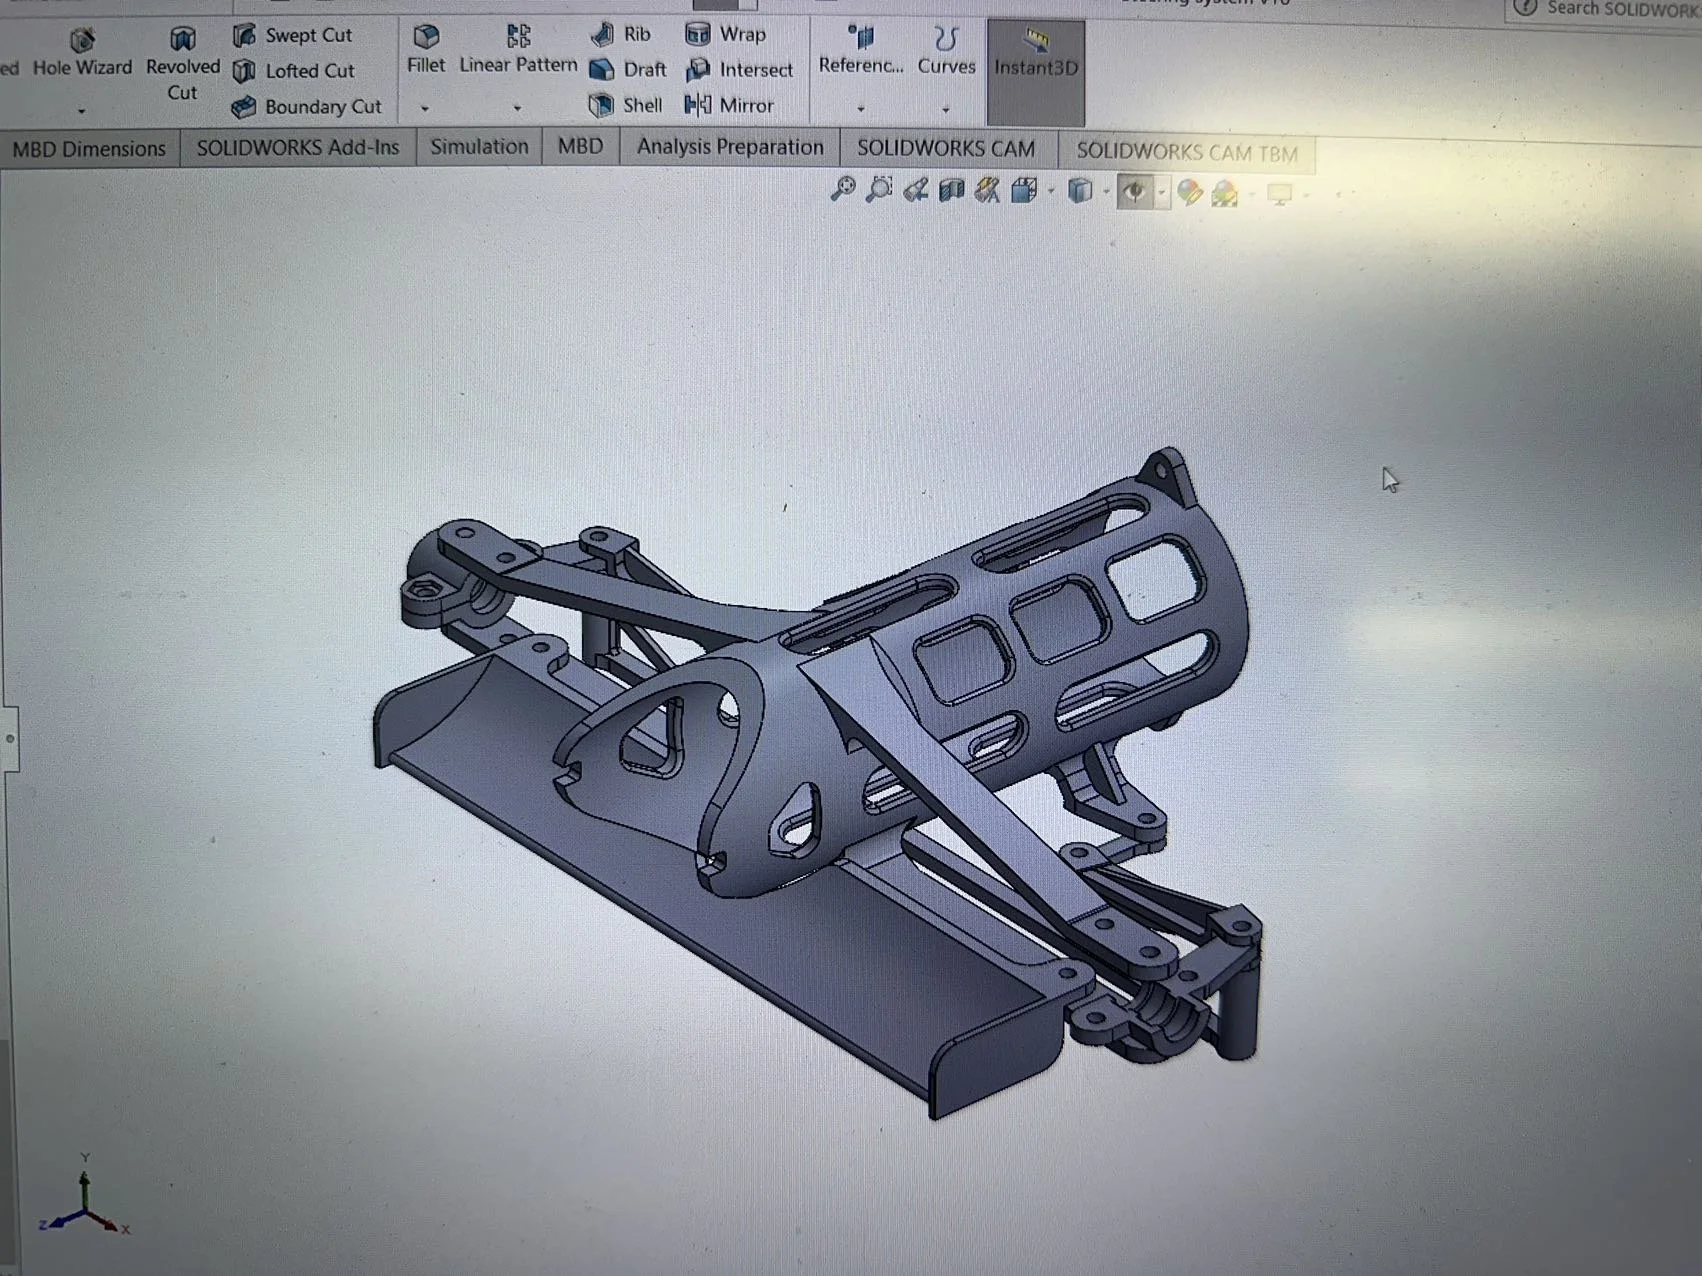The height and width of the screenshot is (1276, 1702).
Task: Expand Linear Pattern dropdown arrow
Action: point(517,108)
